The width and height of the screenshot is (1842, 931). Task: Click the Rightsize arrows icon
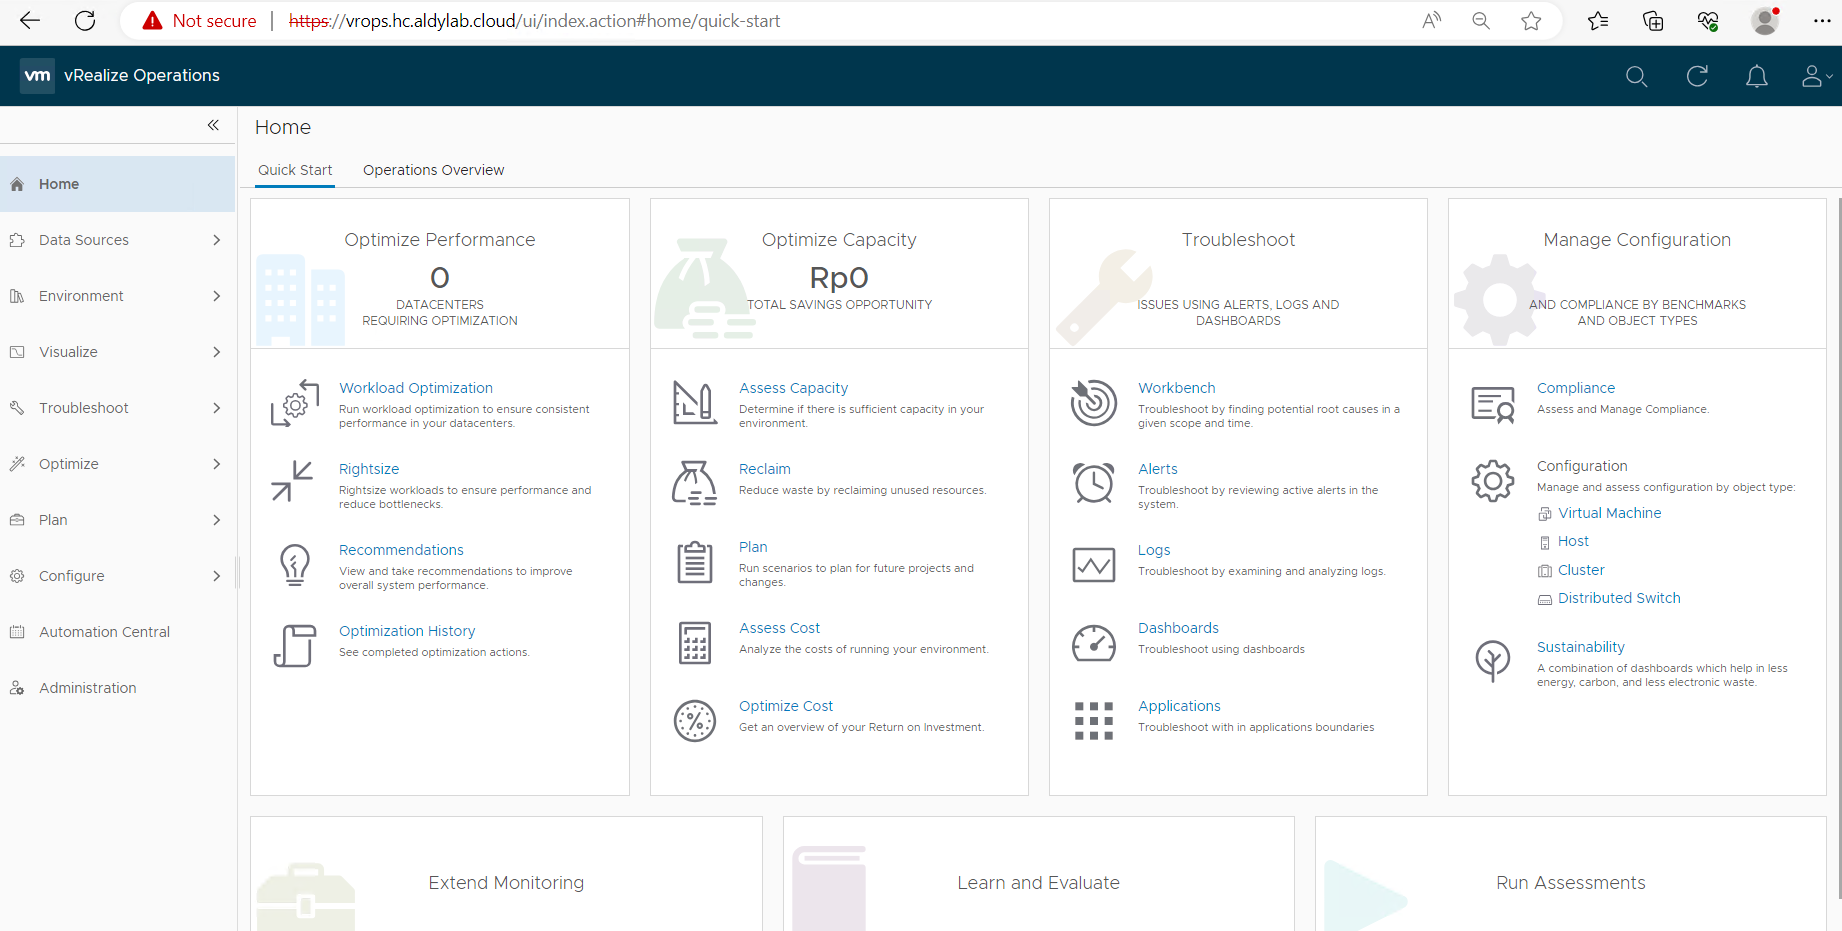click(x=293, y=482)
